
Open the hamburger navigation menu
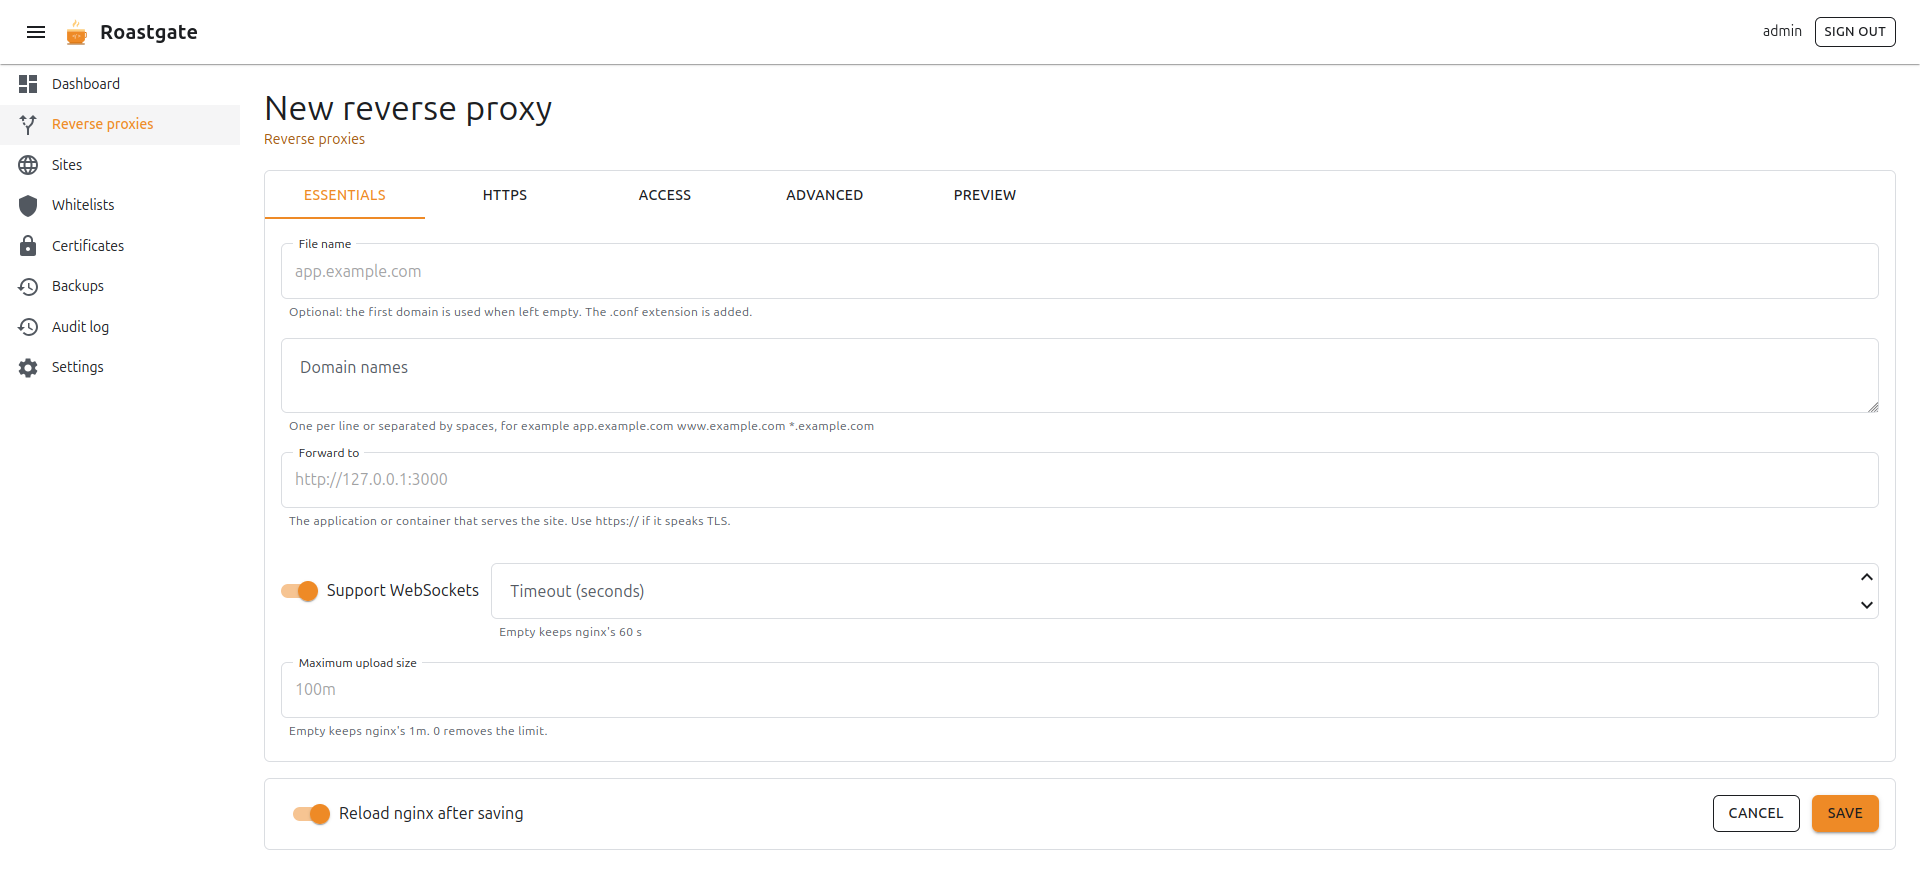(36, 32)
